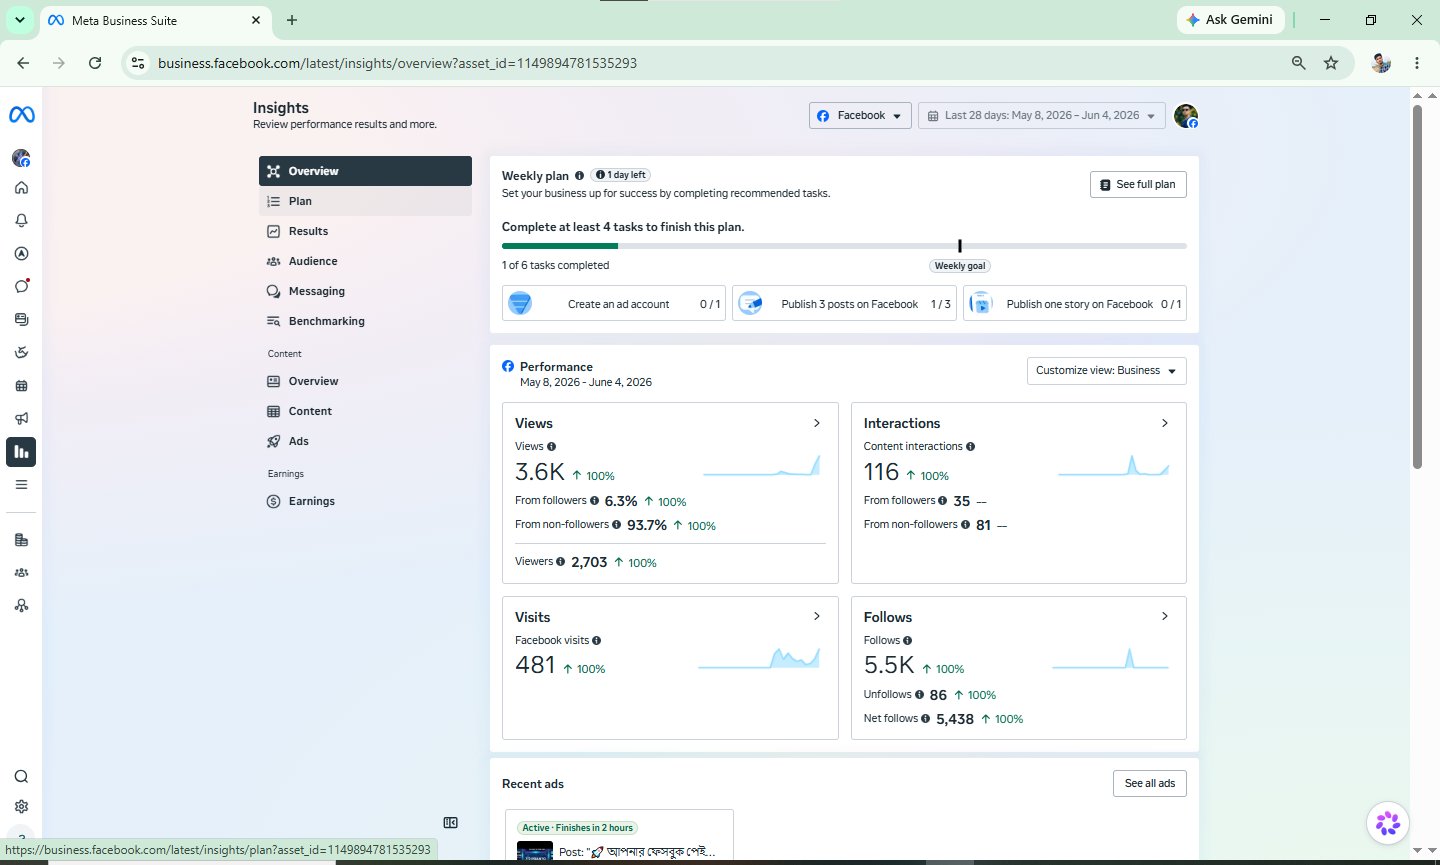Open the purple floating assistant icon
Screen dimensions: 1440x865
click(x=1388, y=823)
